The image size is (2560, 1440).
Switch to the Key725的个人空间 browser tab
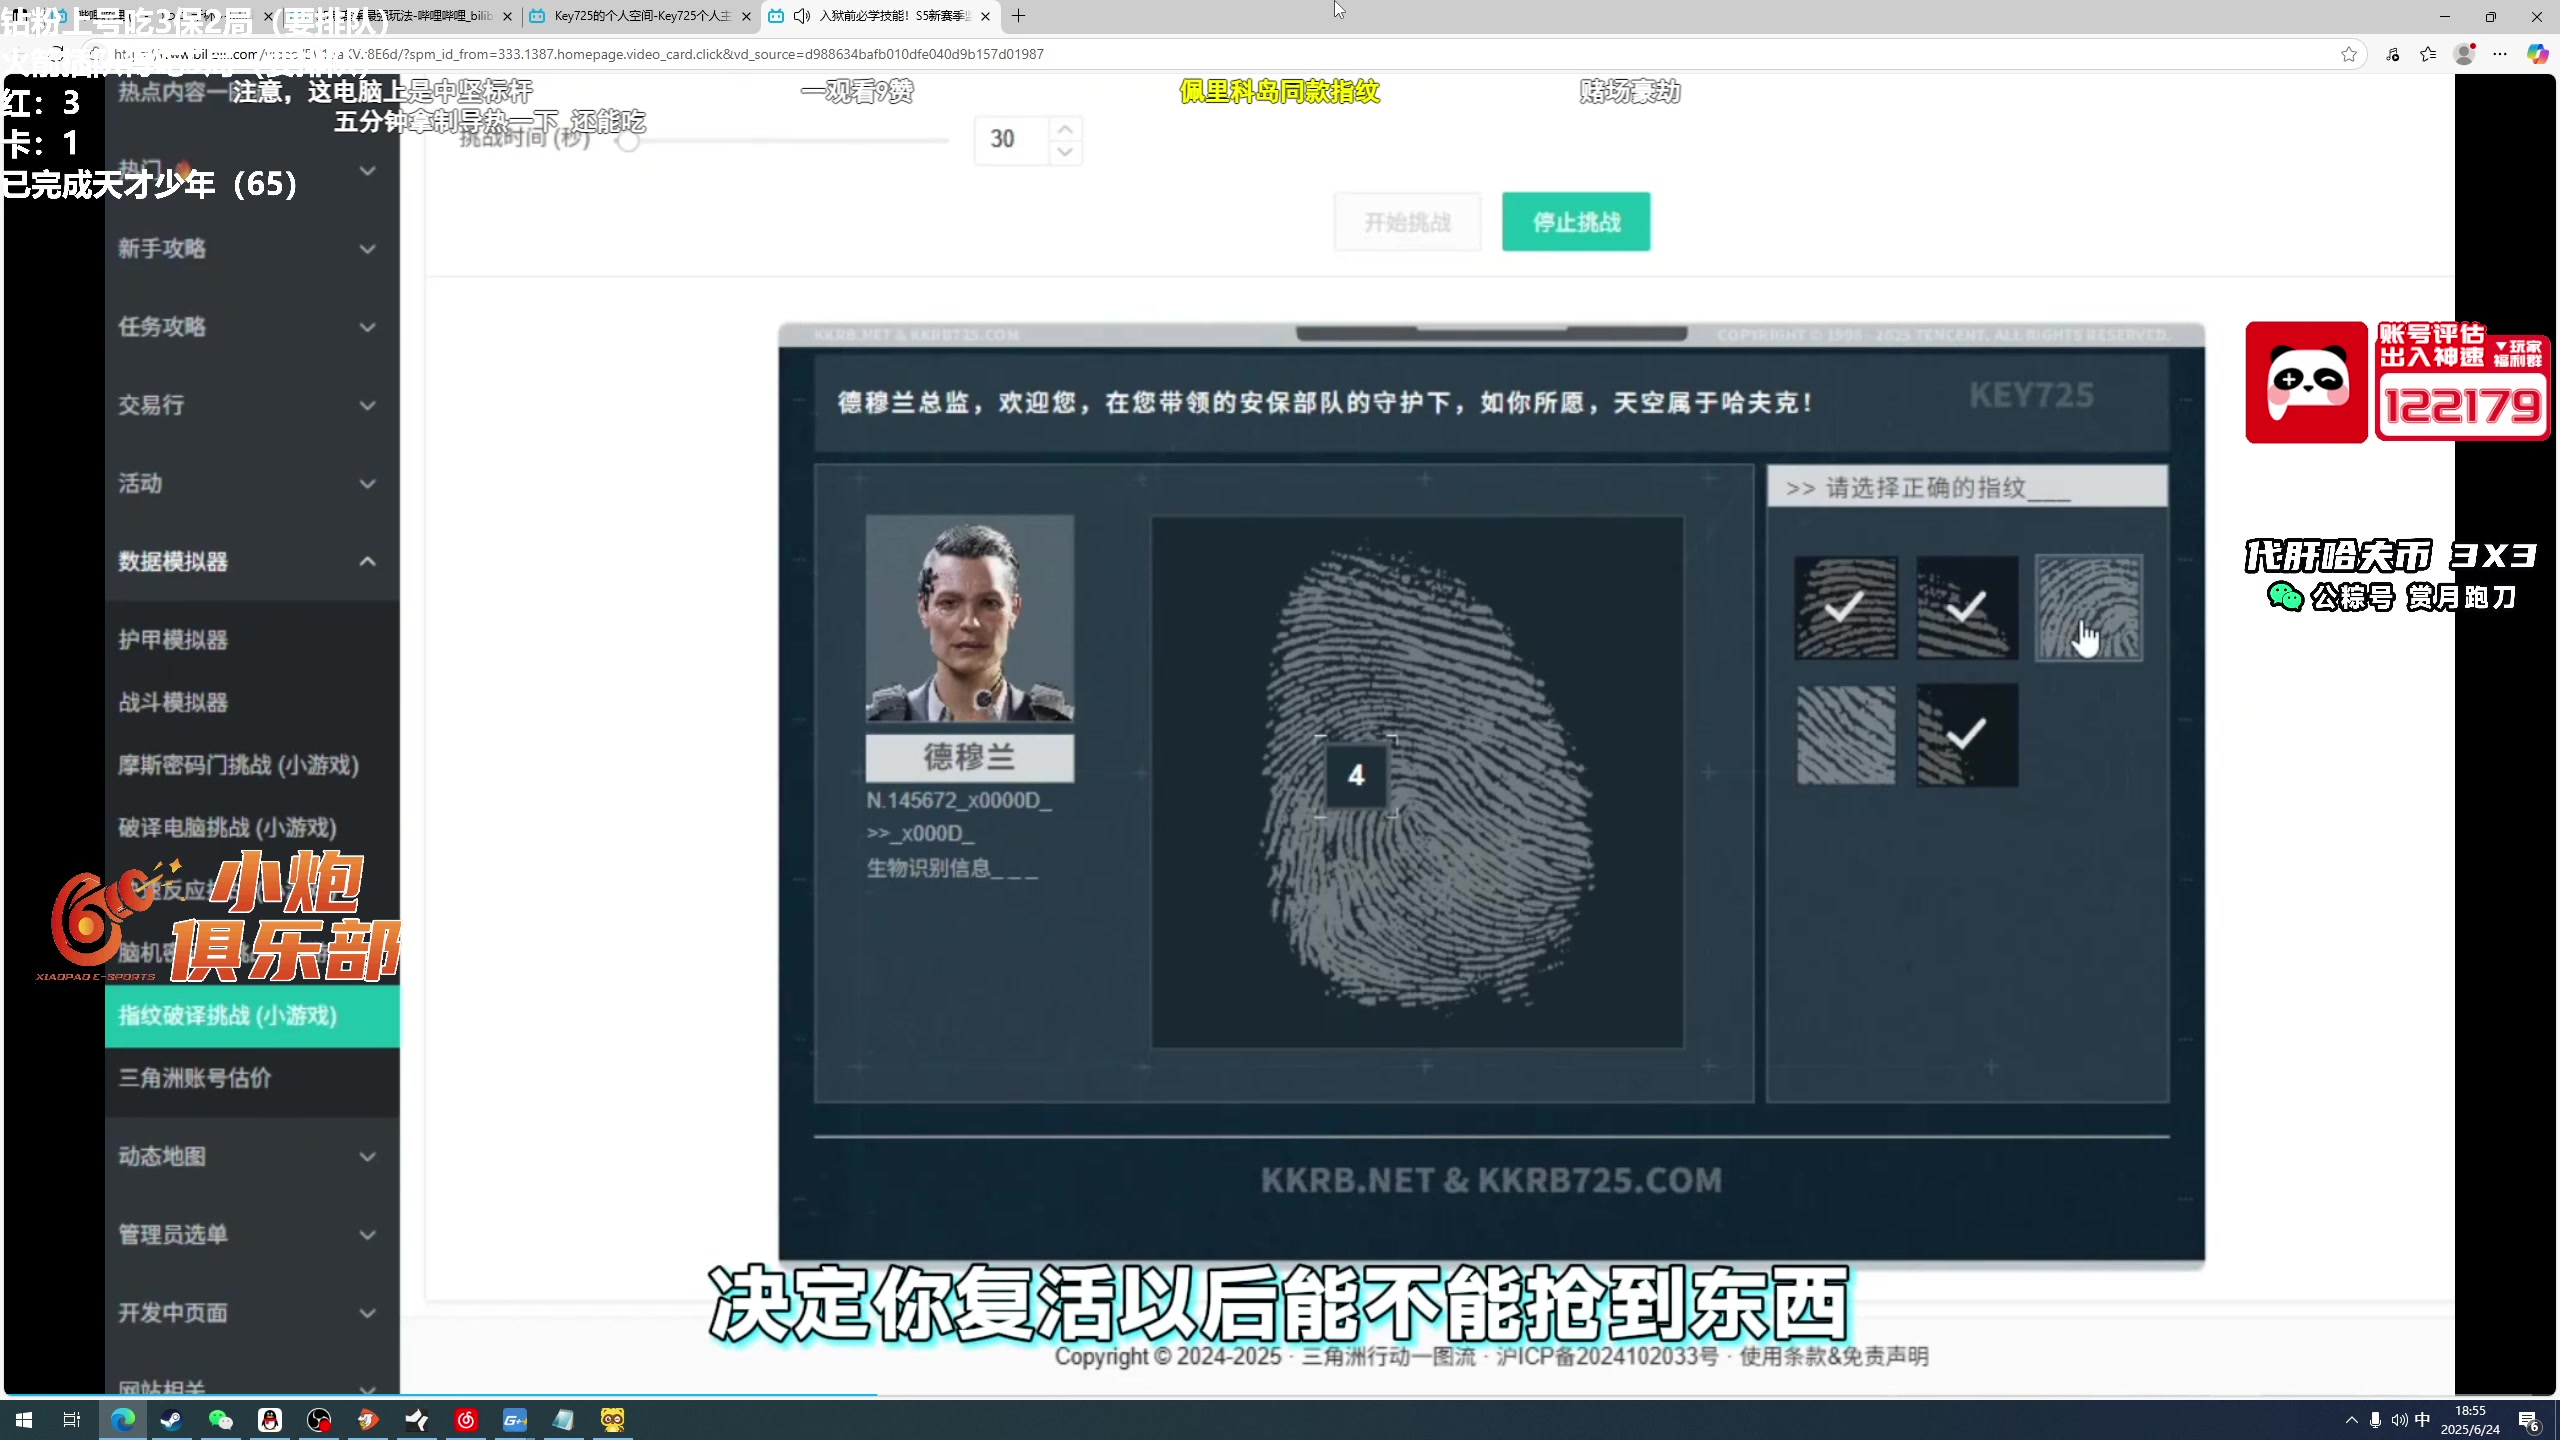[x=640, y=16]
